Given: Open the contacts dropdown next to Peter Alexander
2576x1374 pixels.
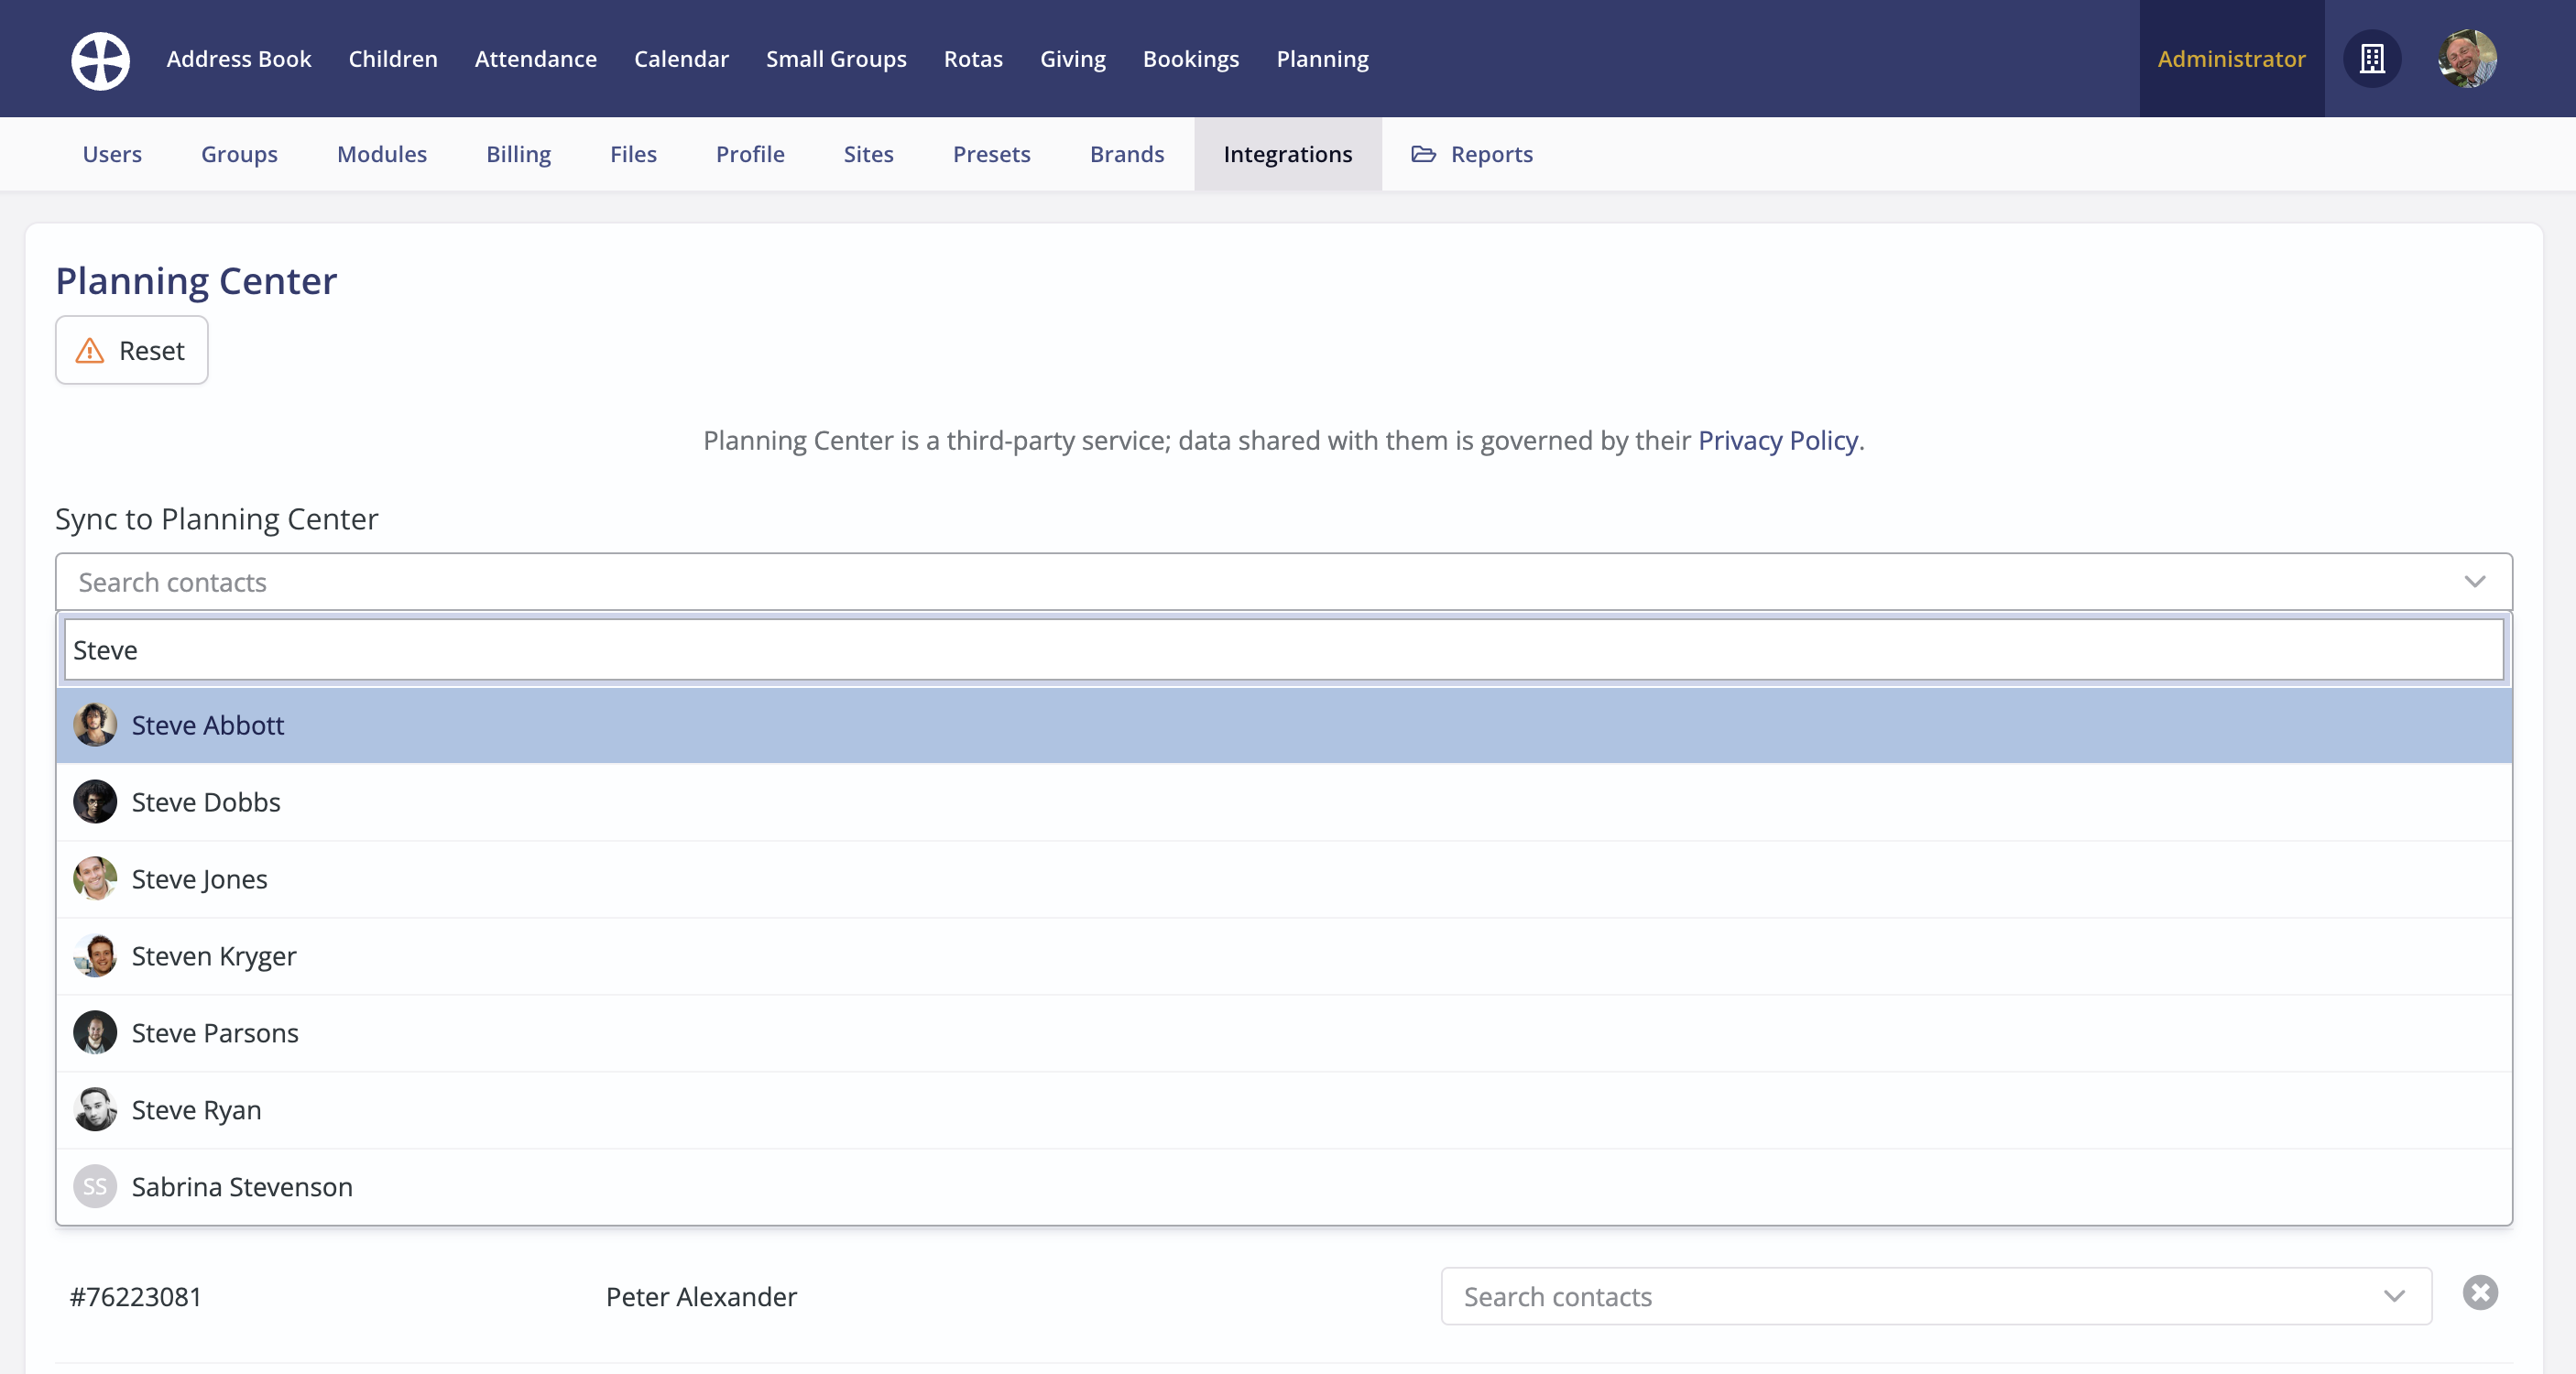Looking at the screenshot, I should 2394,1296.
